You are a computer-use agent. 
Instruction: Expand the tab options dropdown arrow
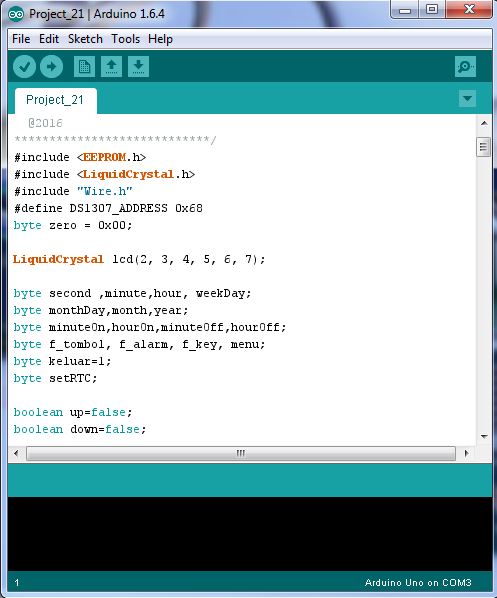pos(467,98)
